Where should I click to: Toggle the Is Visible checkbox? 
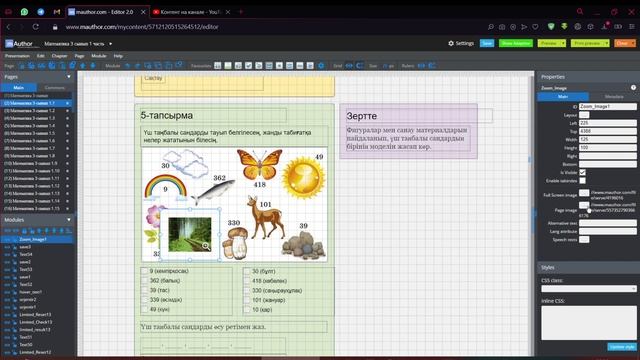(582, 172)
